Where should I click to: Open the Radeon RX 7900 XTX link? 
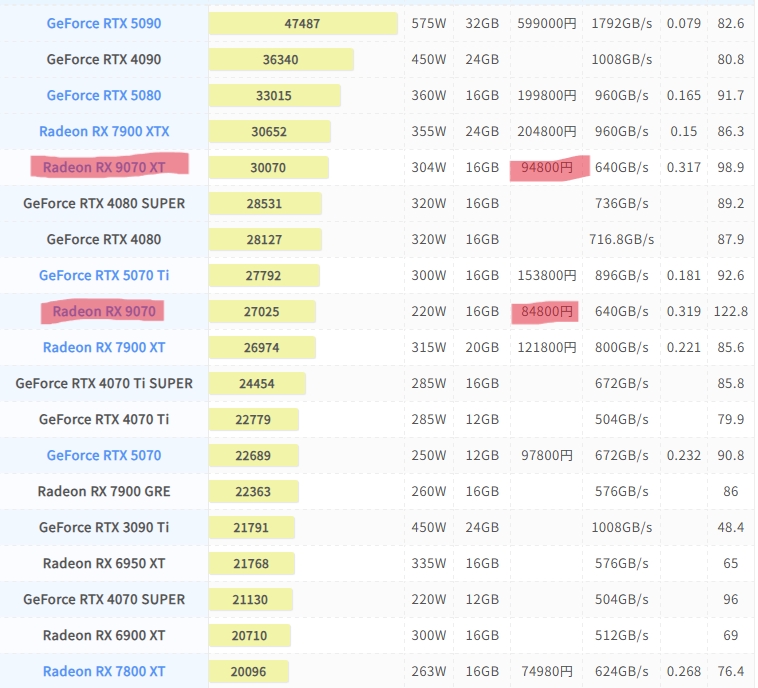pos(104,131)
